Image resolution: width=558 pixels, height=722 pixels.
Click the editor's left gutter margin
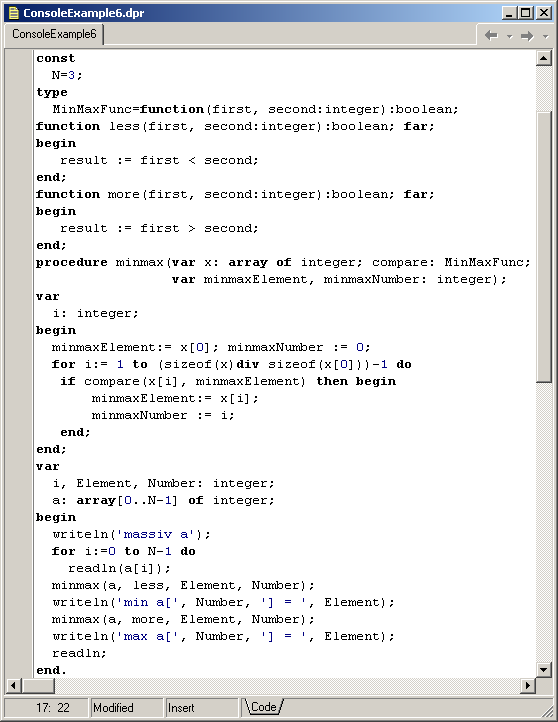pos(19,363)
